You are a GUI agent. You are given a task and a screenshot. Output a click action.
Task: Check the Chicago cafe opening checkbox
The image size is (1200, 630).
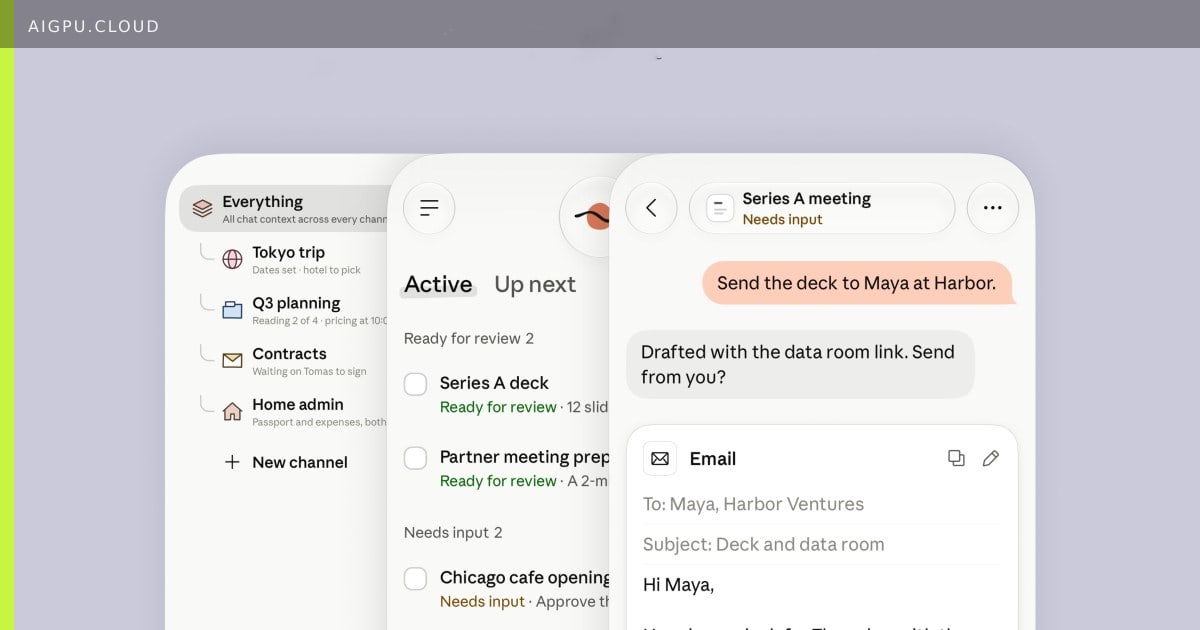pyautogui.click(x=416, y=578)
